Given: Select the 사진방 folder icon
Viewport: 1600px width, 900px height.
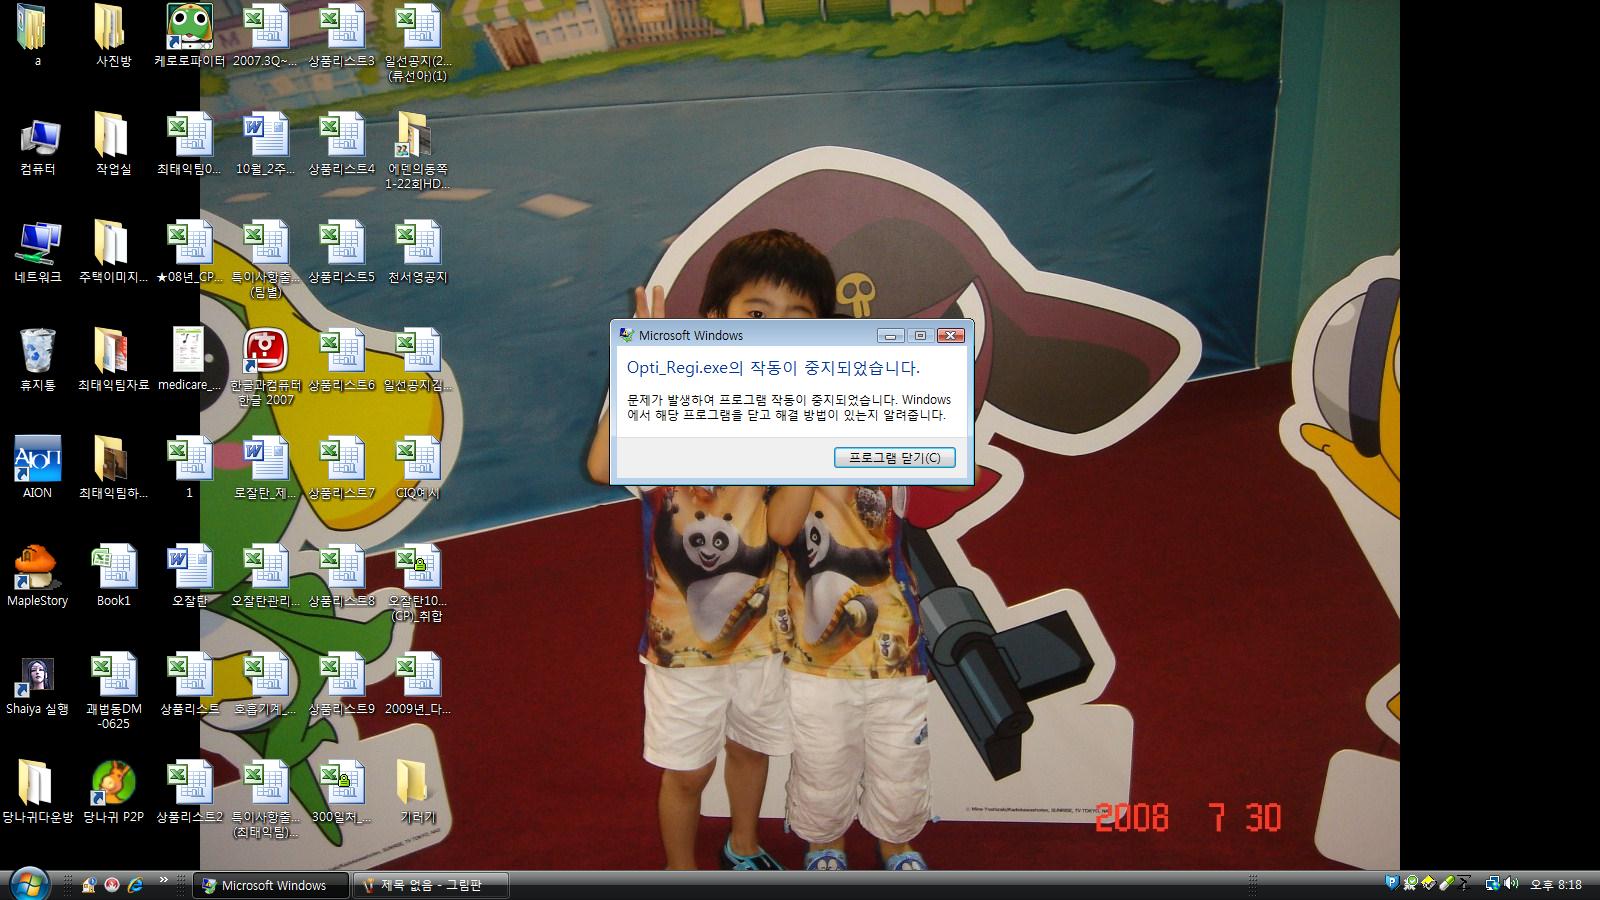Looking at the screenshot, I should tap(113, 37).
